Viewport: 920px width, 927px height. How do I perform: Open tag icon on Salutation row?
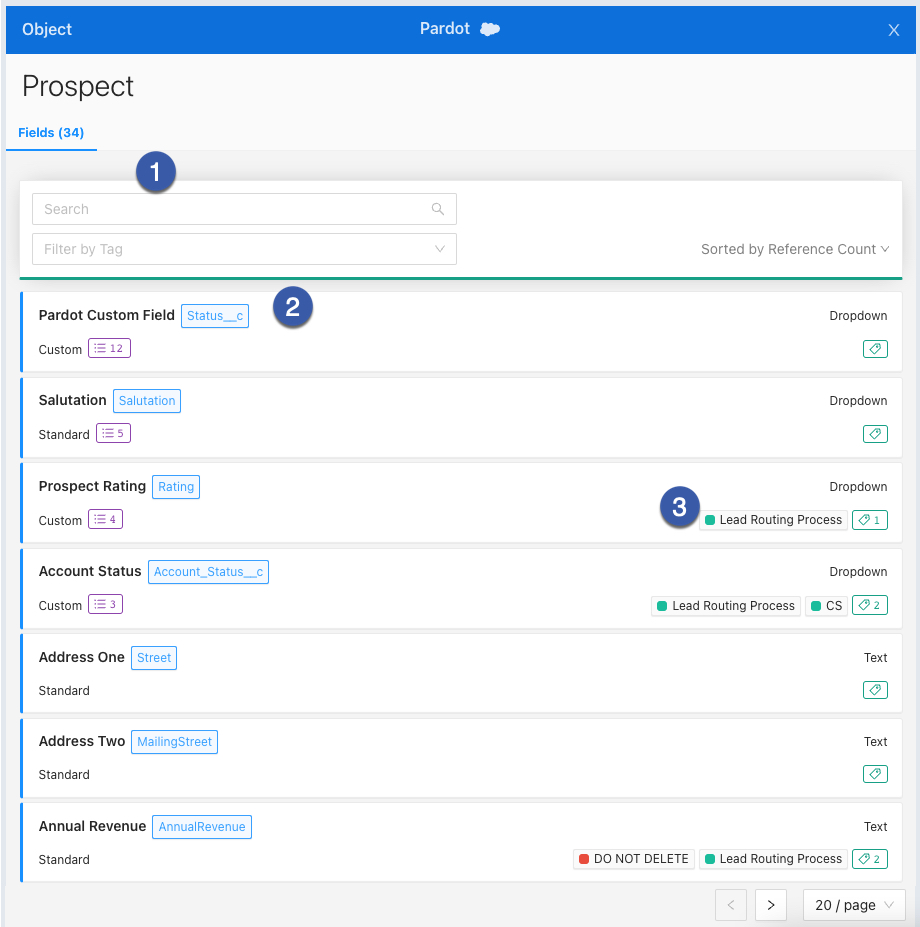click(x=875, y=434)
